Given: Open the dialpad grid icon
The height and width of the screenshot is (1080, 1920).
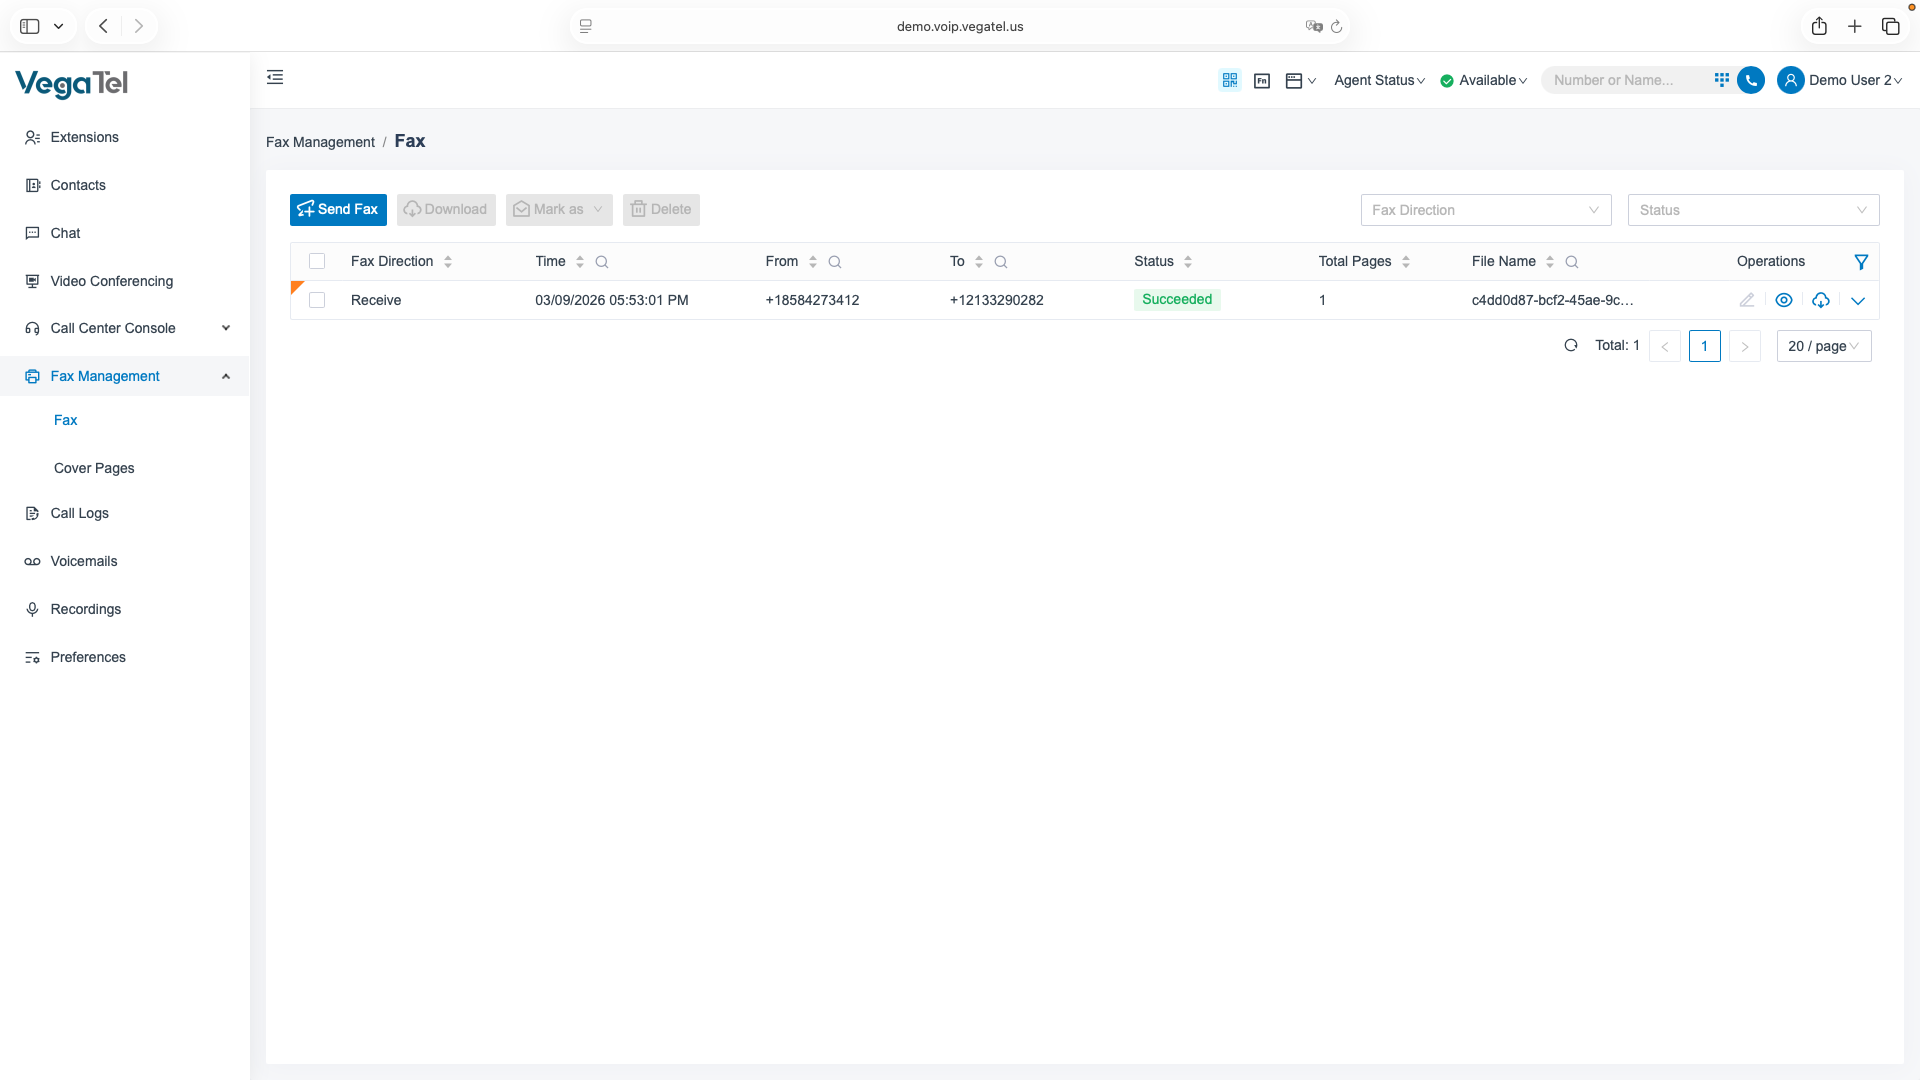Looking at the screenshot, I should tap(1721, 80).
